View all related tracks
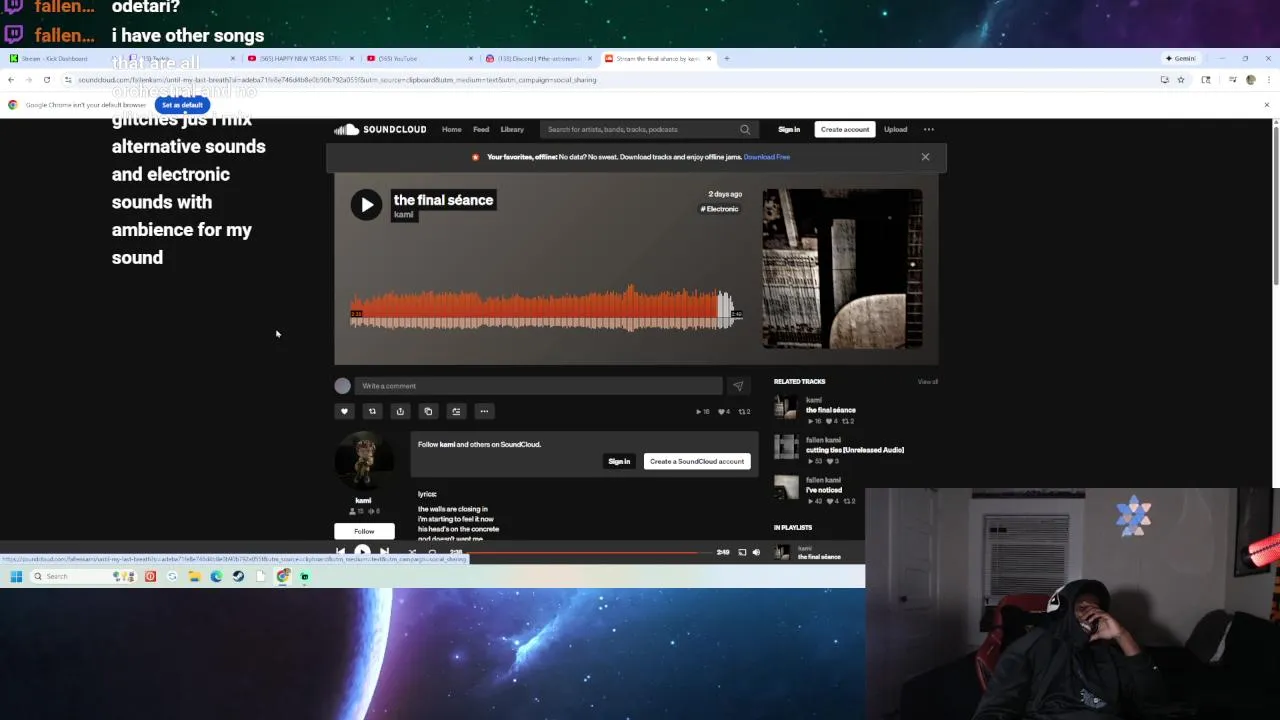 [928, 381]
